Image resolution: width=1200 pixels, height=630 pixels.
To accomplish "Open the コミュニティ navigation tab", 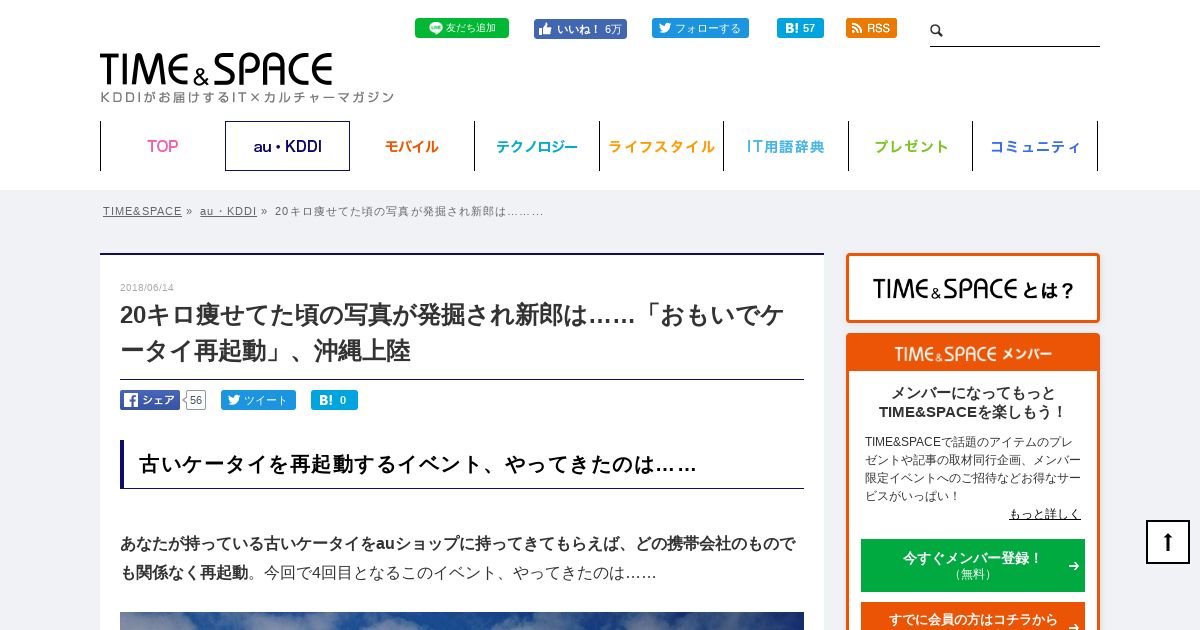I will coord(1035,146).
